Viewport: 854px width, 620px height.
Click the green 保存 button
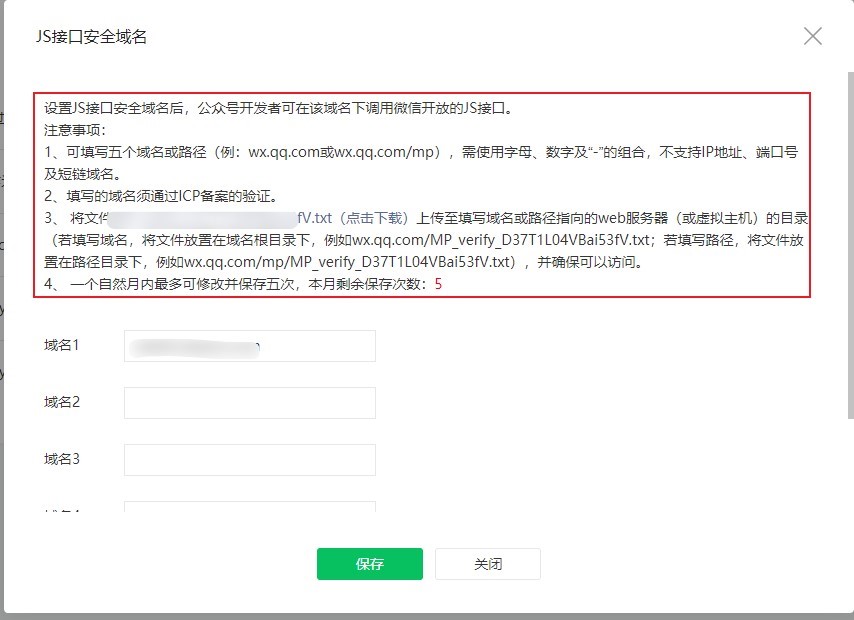(370, 564)
